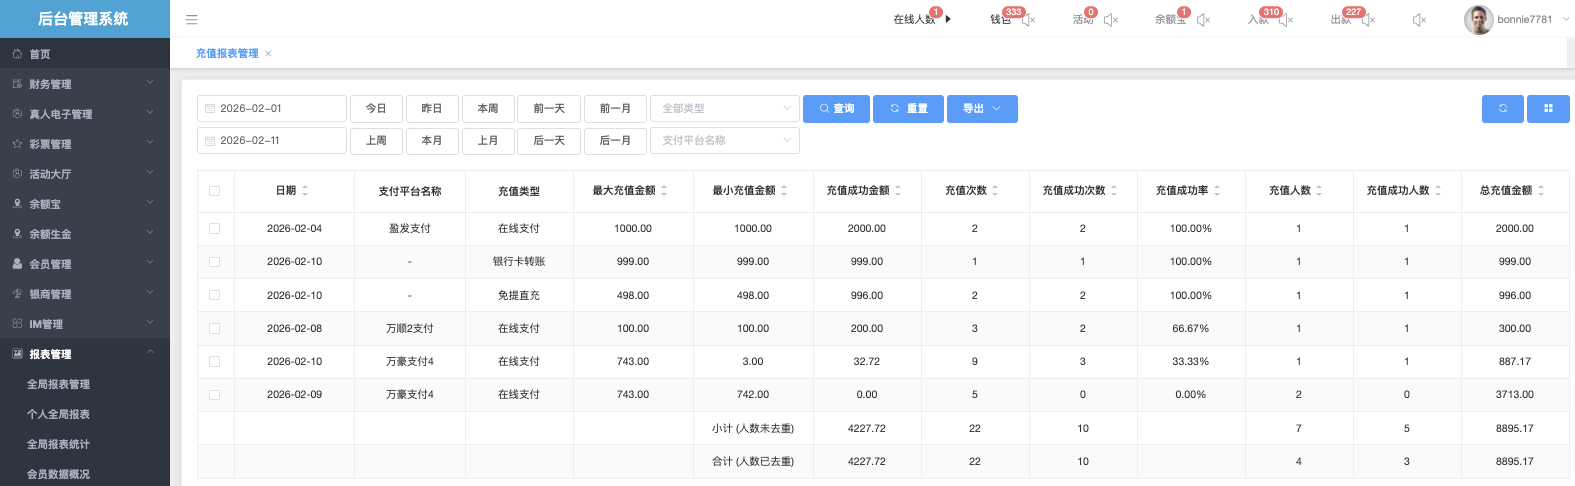Screen dimensions: 1575x486
Task: Select the checkbox for the 盈发支付 row
Action: [x=215, y=229]
